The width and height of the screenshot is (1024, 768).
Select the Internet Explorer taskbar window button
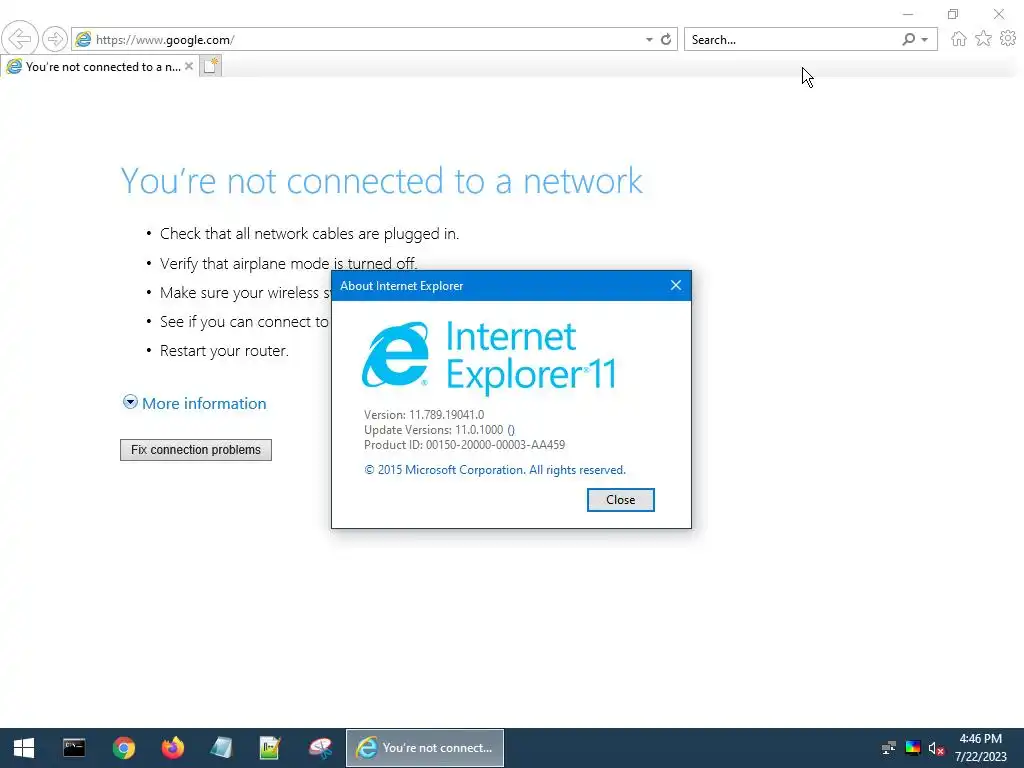point(424,748)
